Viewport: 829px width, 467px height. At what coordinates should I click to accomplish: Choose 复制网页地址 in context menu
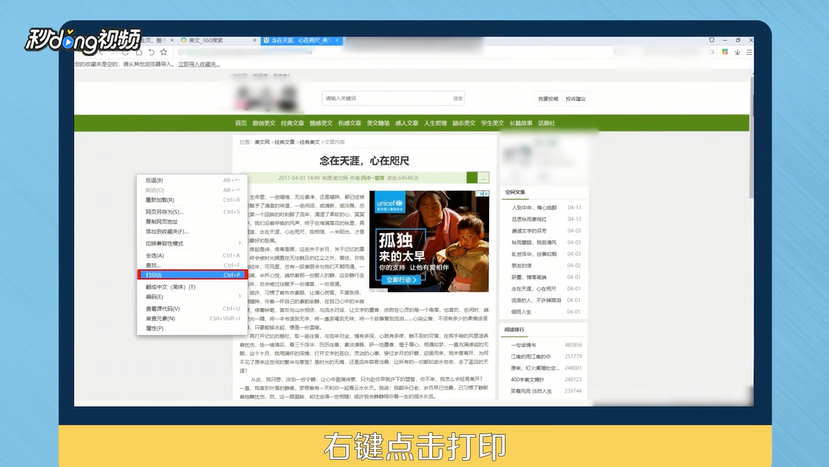[x=192, y=222]
